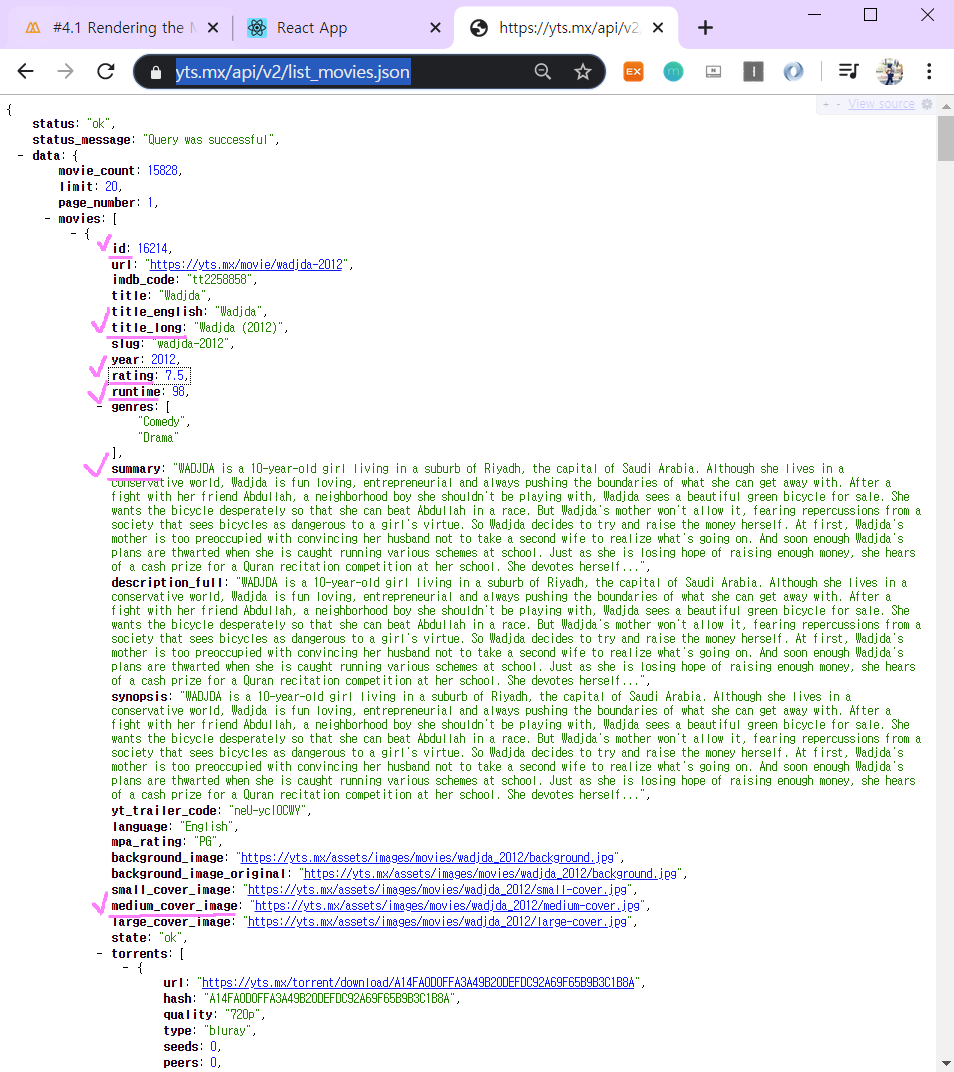Open a new browser tab

(705, 28)
